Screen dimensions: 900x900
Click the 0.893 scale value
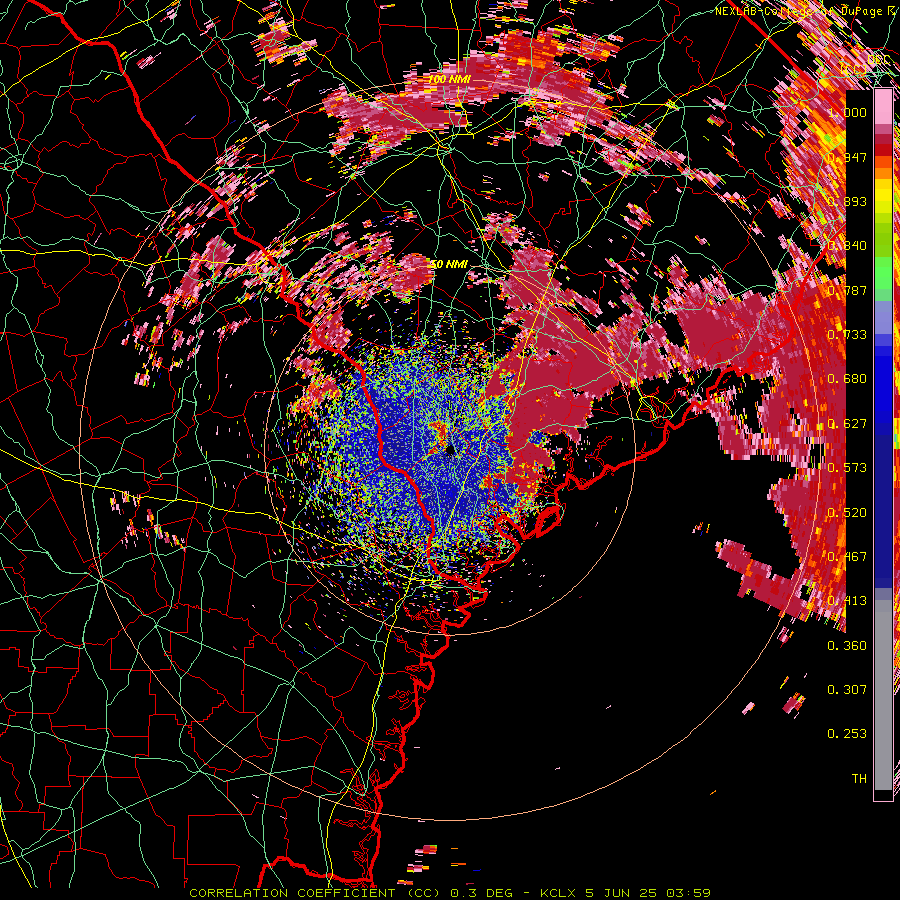click(x=847, y=201)
